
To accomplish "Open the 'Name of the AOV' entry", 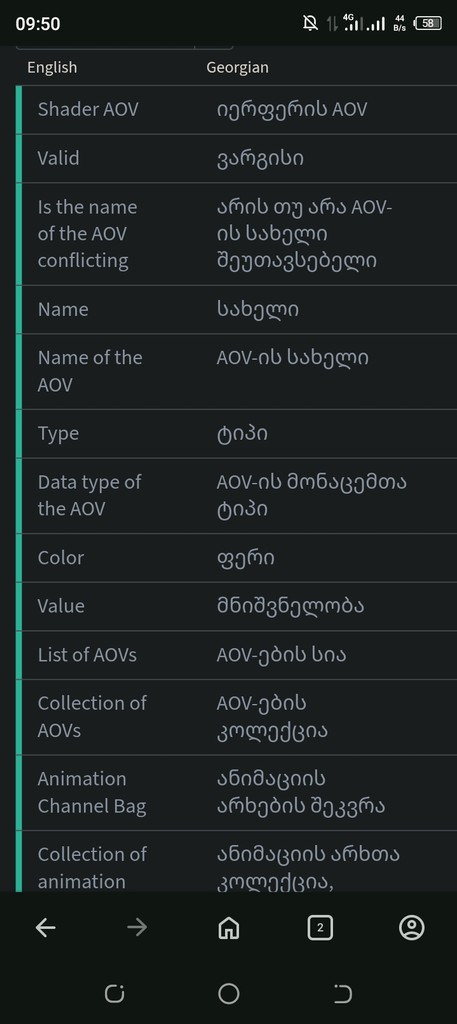I will point(236,372).
